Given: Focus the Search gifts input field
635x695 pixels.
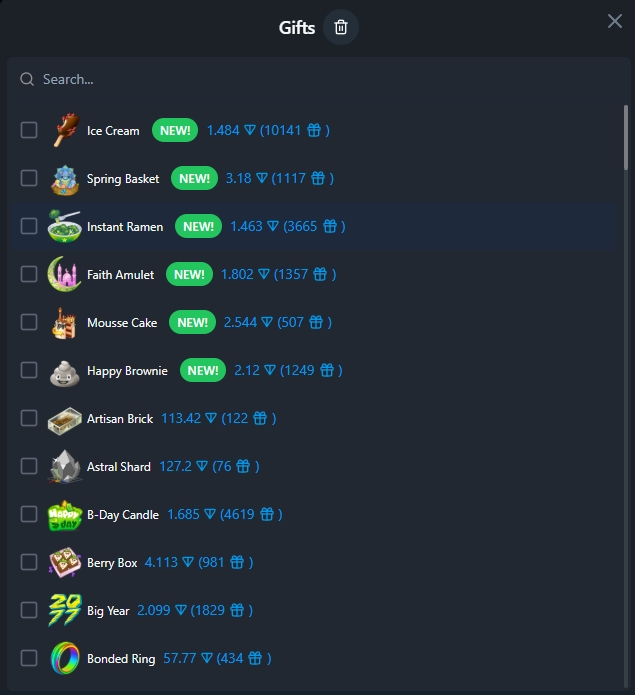Looking at the screenshot, I should [x=319, y=79].
